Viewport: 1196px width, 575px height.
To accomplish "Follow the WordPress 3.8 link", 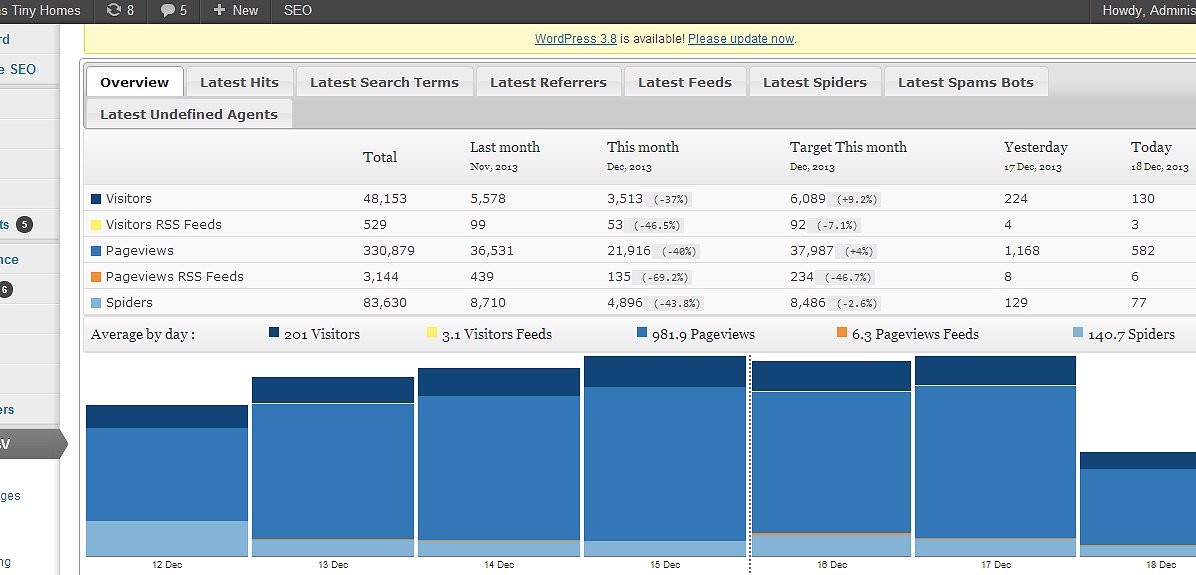I will coord(575,39).
